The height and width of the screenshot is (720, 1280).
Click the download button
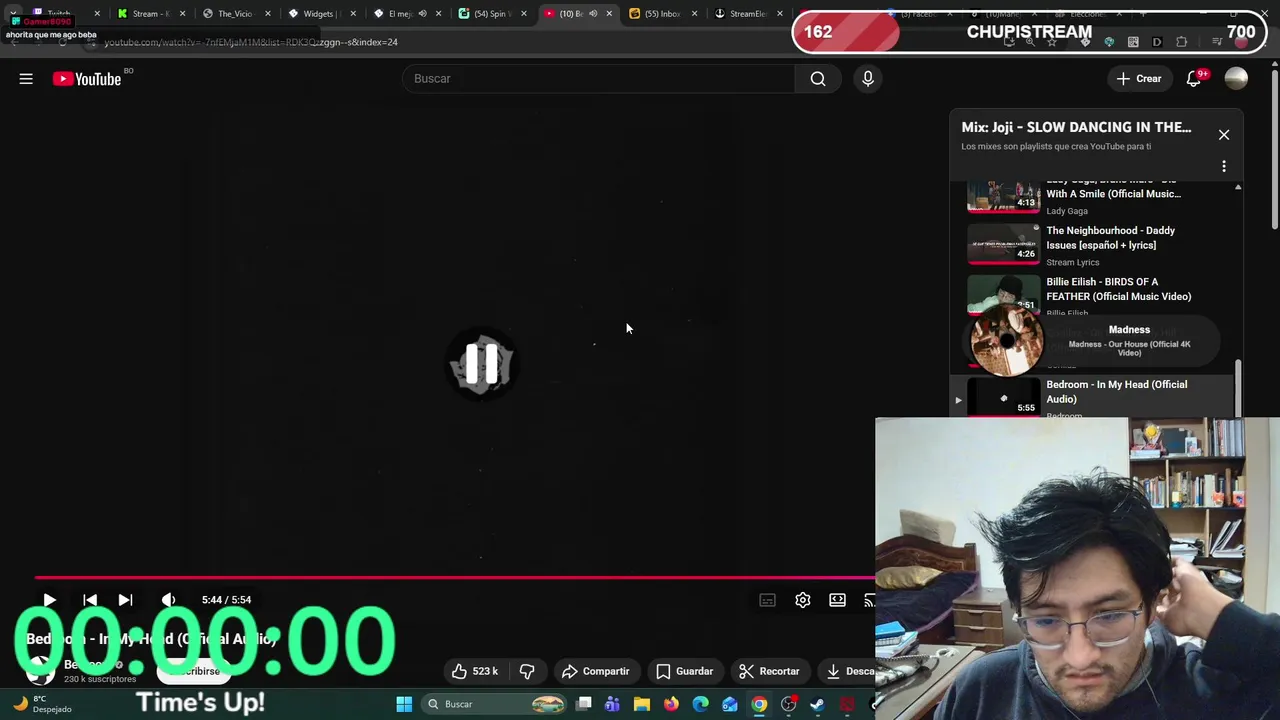[848, 671]
